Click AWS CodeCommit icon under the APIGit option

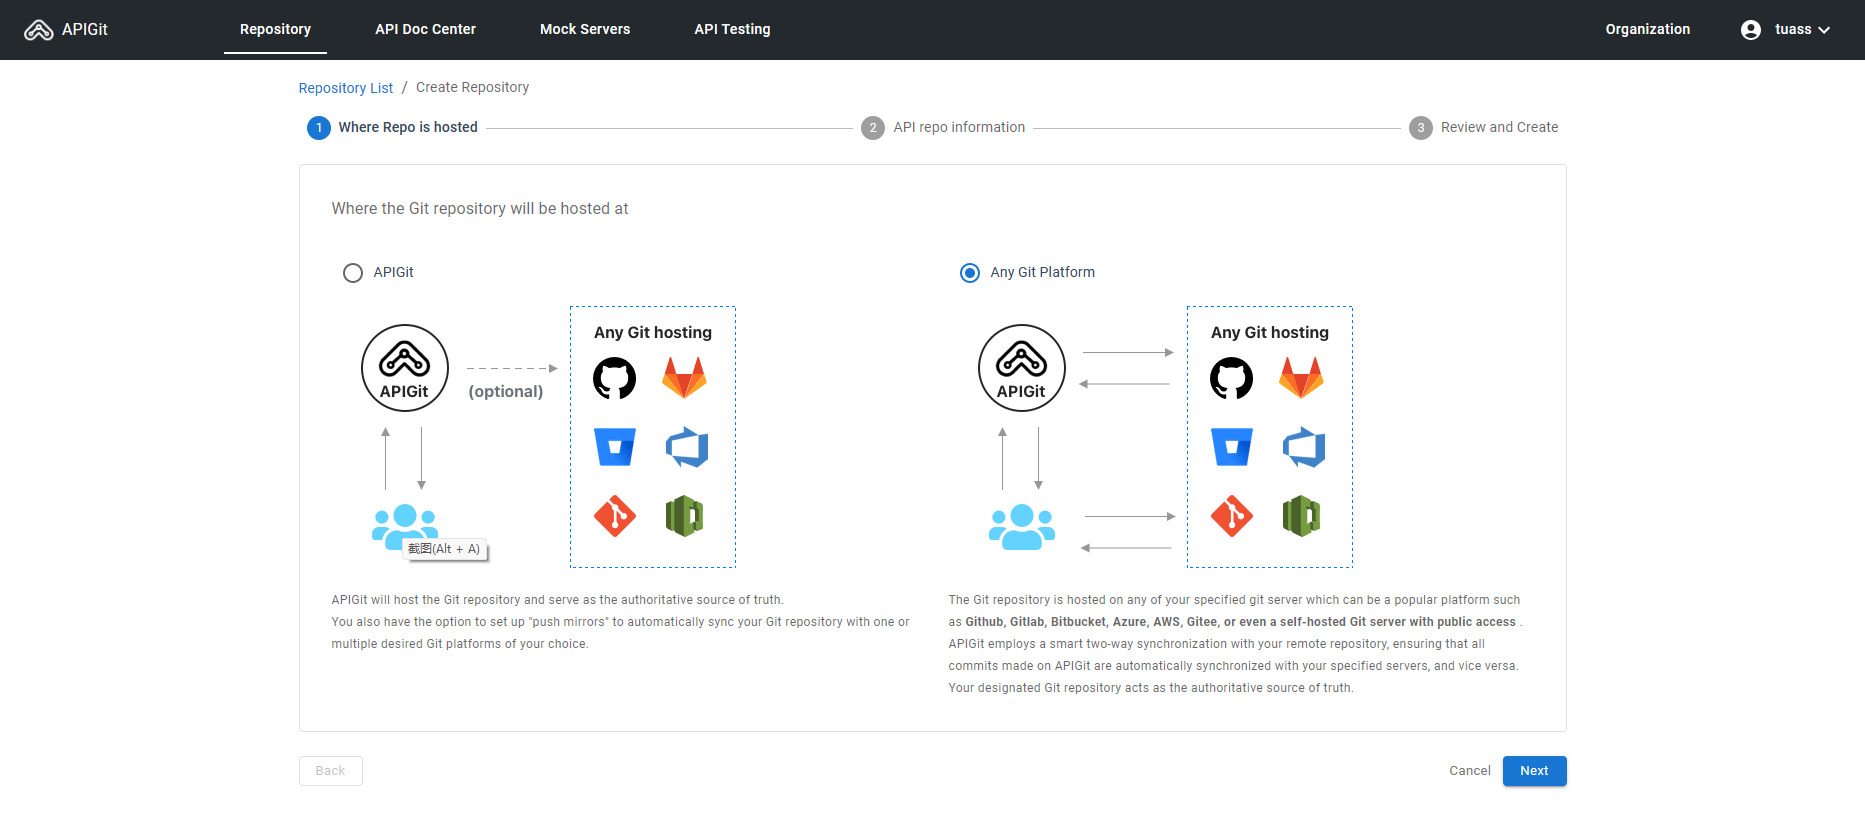[684, 516]
